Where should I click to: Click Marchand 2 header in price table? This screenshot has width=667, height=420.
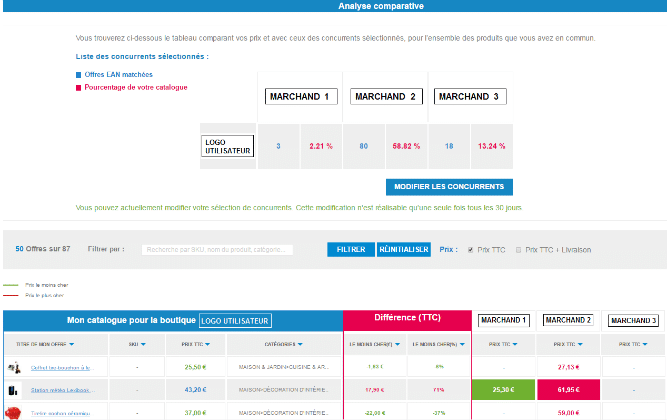[568, 320]
